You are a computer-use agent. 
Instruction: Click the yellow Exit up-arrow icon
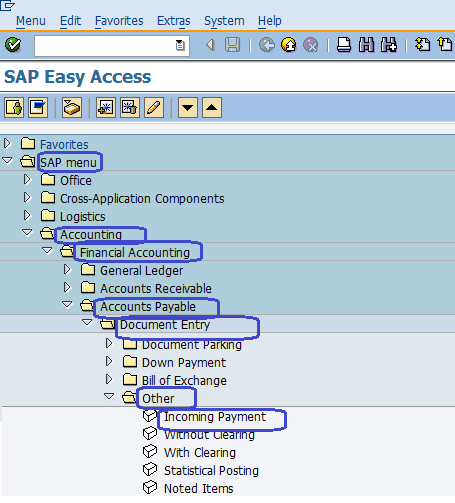point(289,45)
